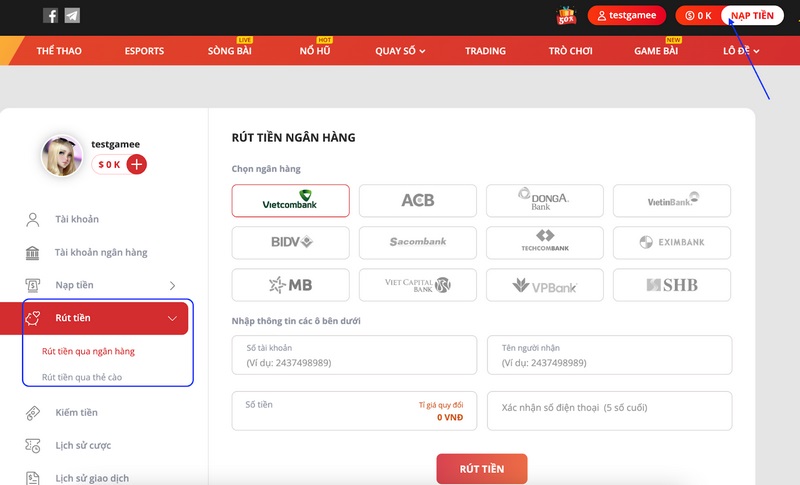800x485 pixels.
Task: Click the red plus icon beside balance
Action: [137, 165]
